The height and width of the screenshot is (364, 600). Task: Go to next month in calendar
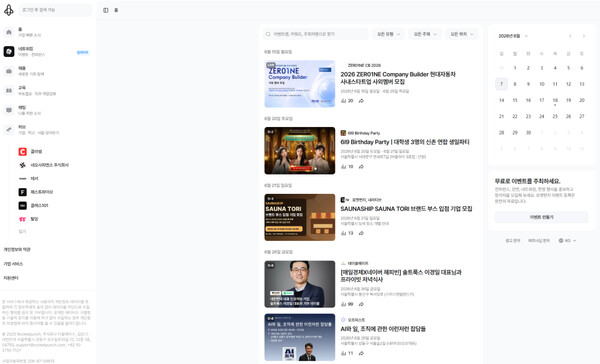pyautogui.click(x=584, y=36)
